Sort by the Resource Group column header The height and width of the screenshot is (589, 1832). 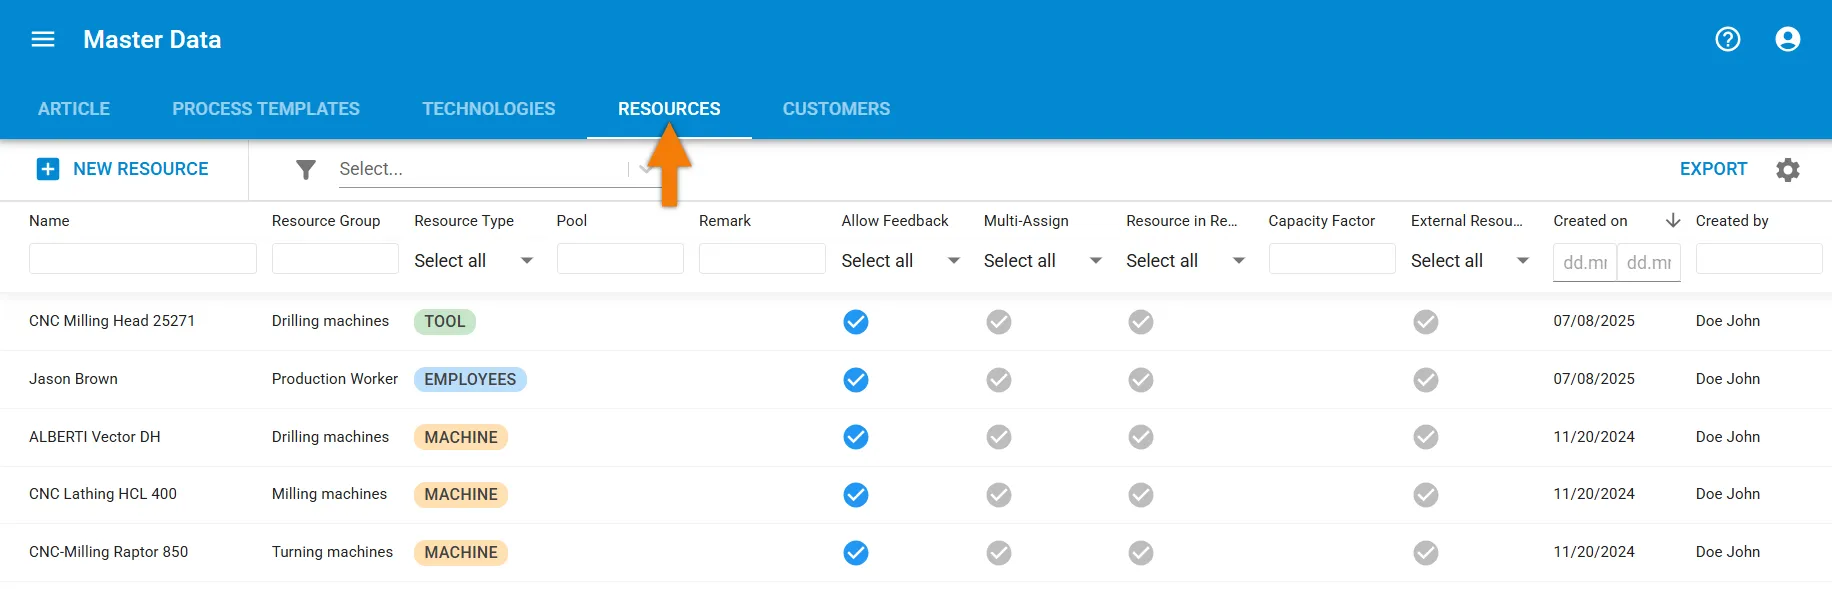(326, 221)
